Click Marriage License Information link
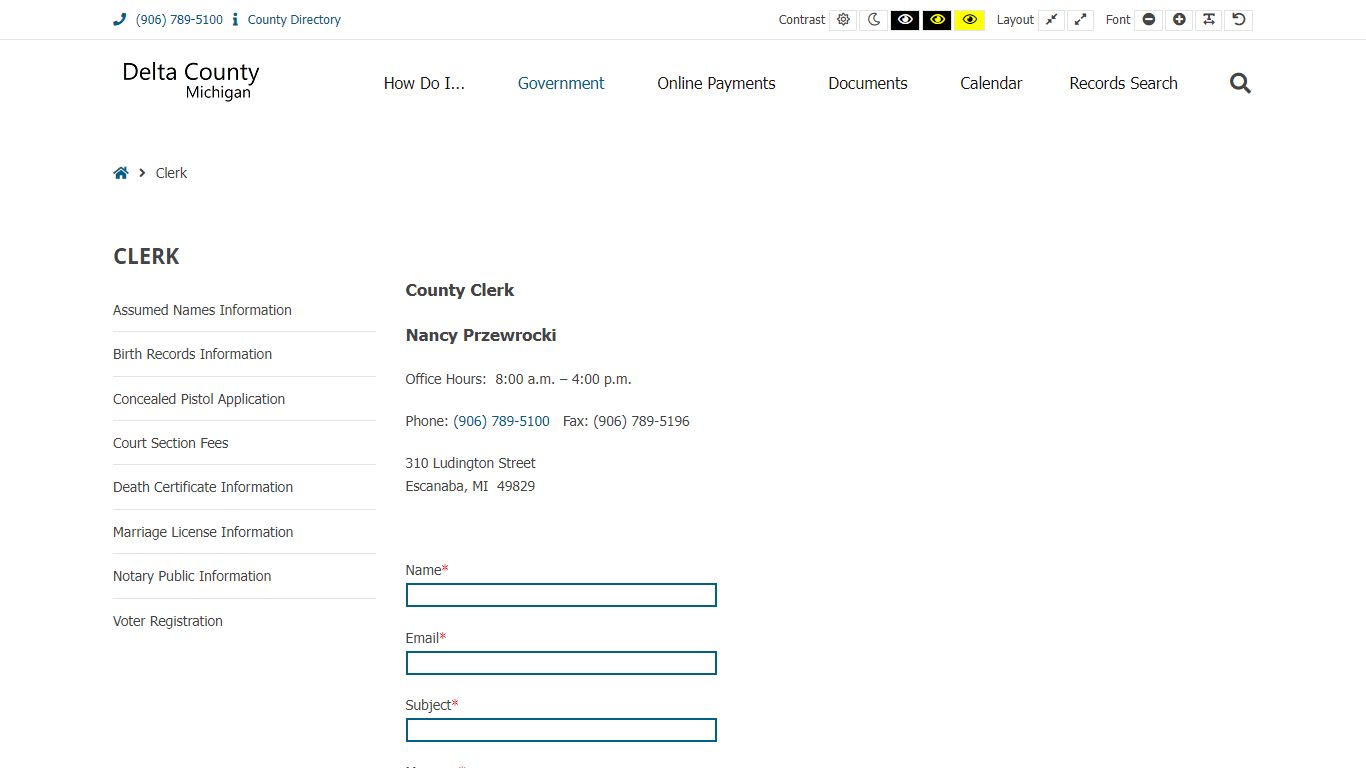 pos(203,531)
